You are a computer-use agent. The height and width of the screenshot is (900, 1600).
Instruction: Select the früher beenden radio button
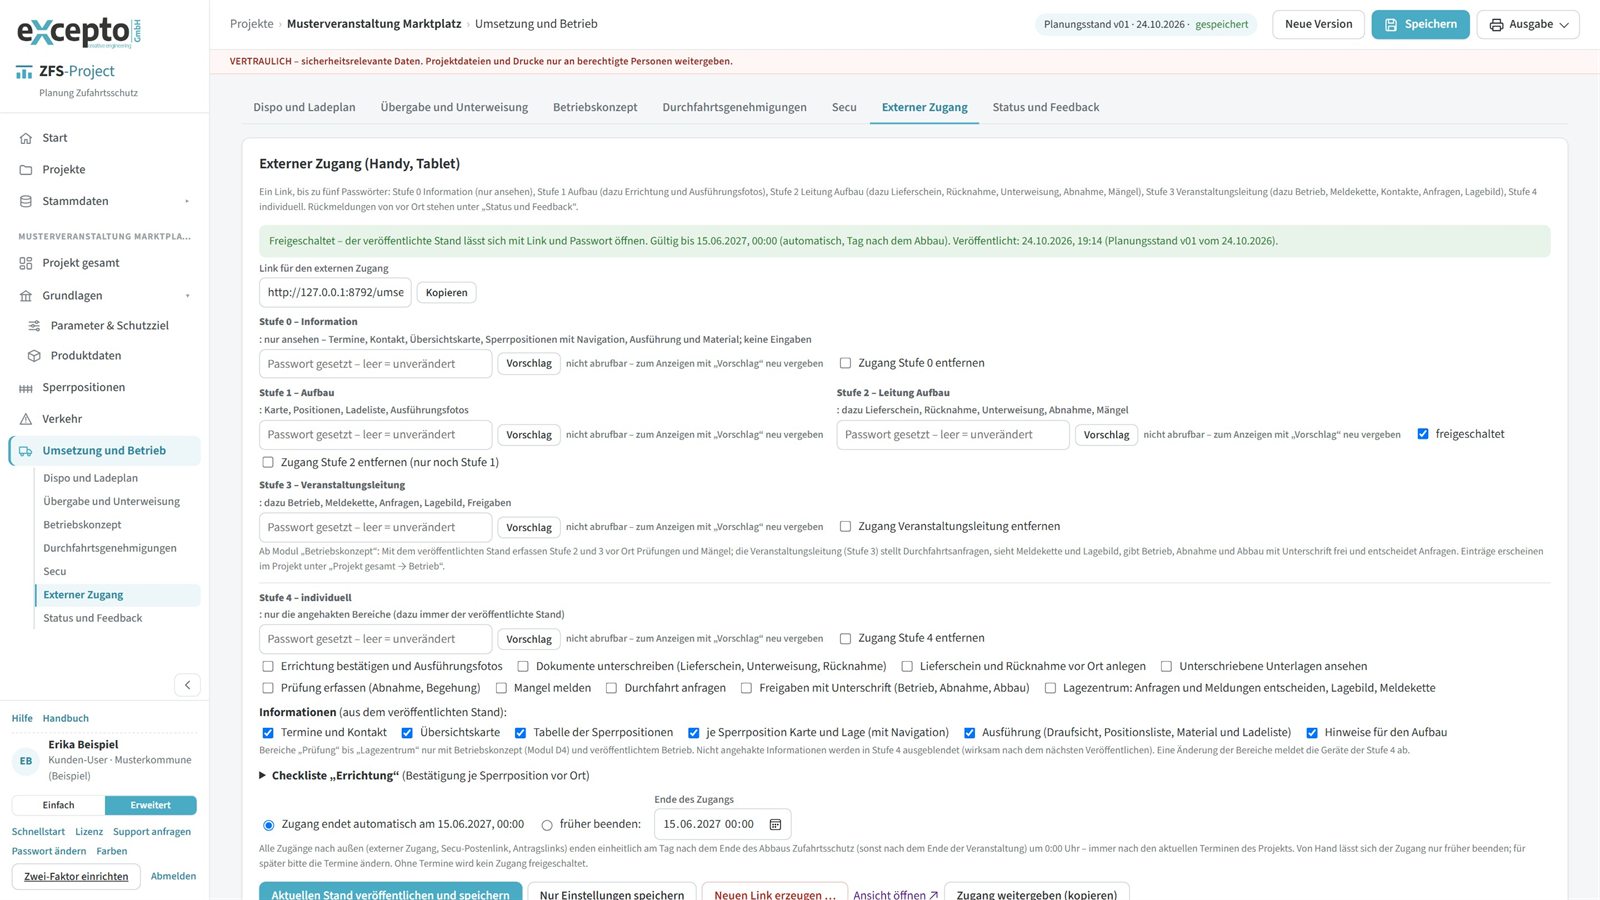coord(547,825)
